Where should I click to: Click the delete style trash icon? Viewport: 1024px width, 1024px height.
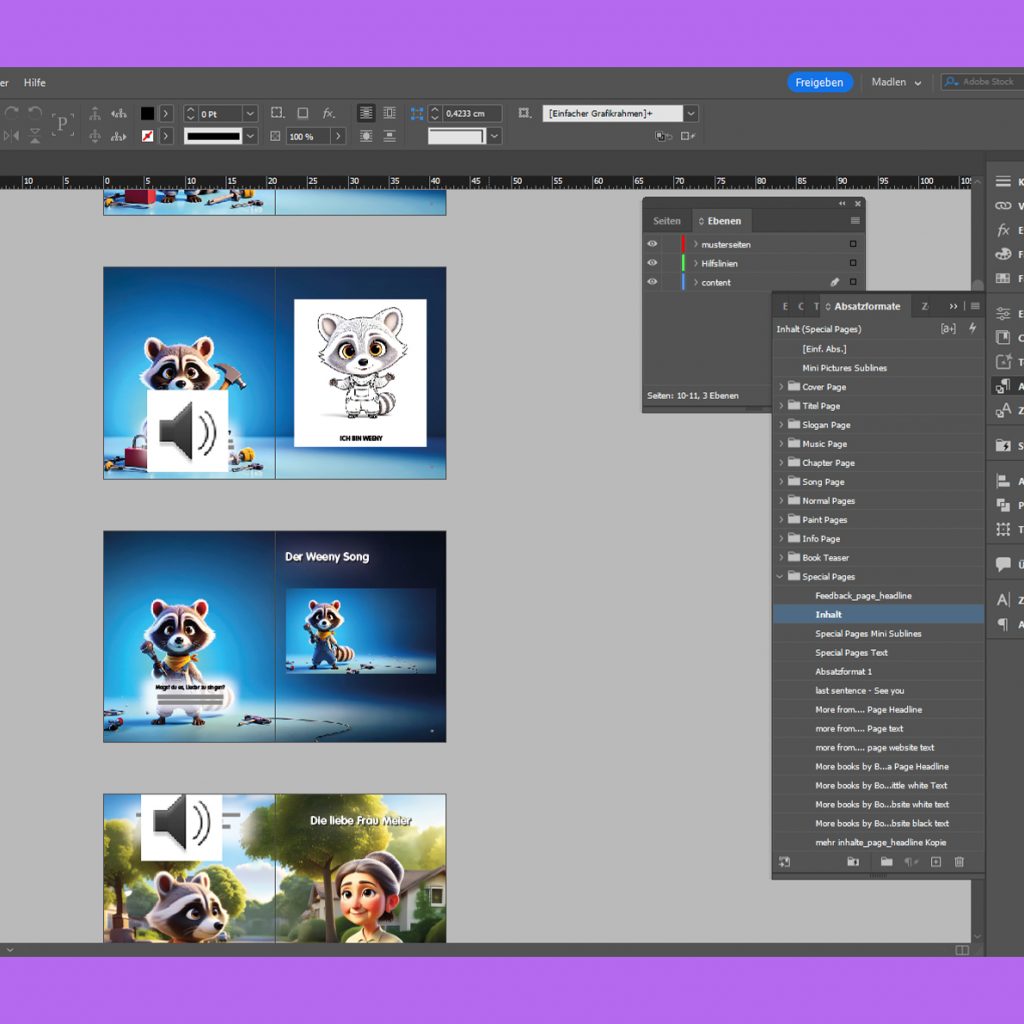[x=960, y=862]
